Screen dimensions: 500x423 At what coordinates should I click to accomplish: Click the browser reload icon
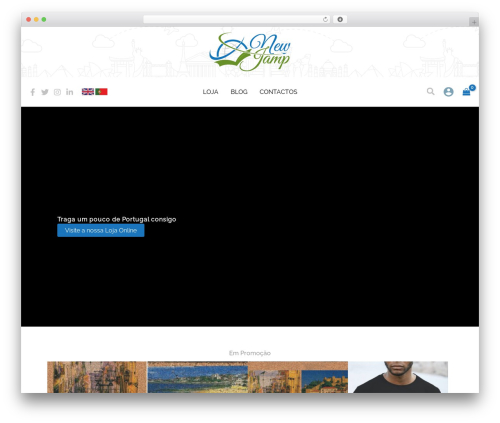click(x=325, y=20)
